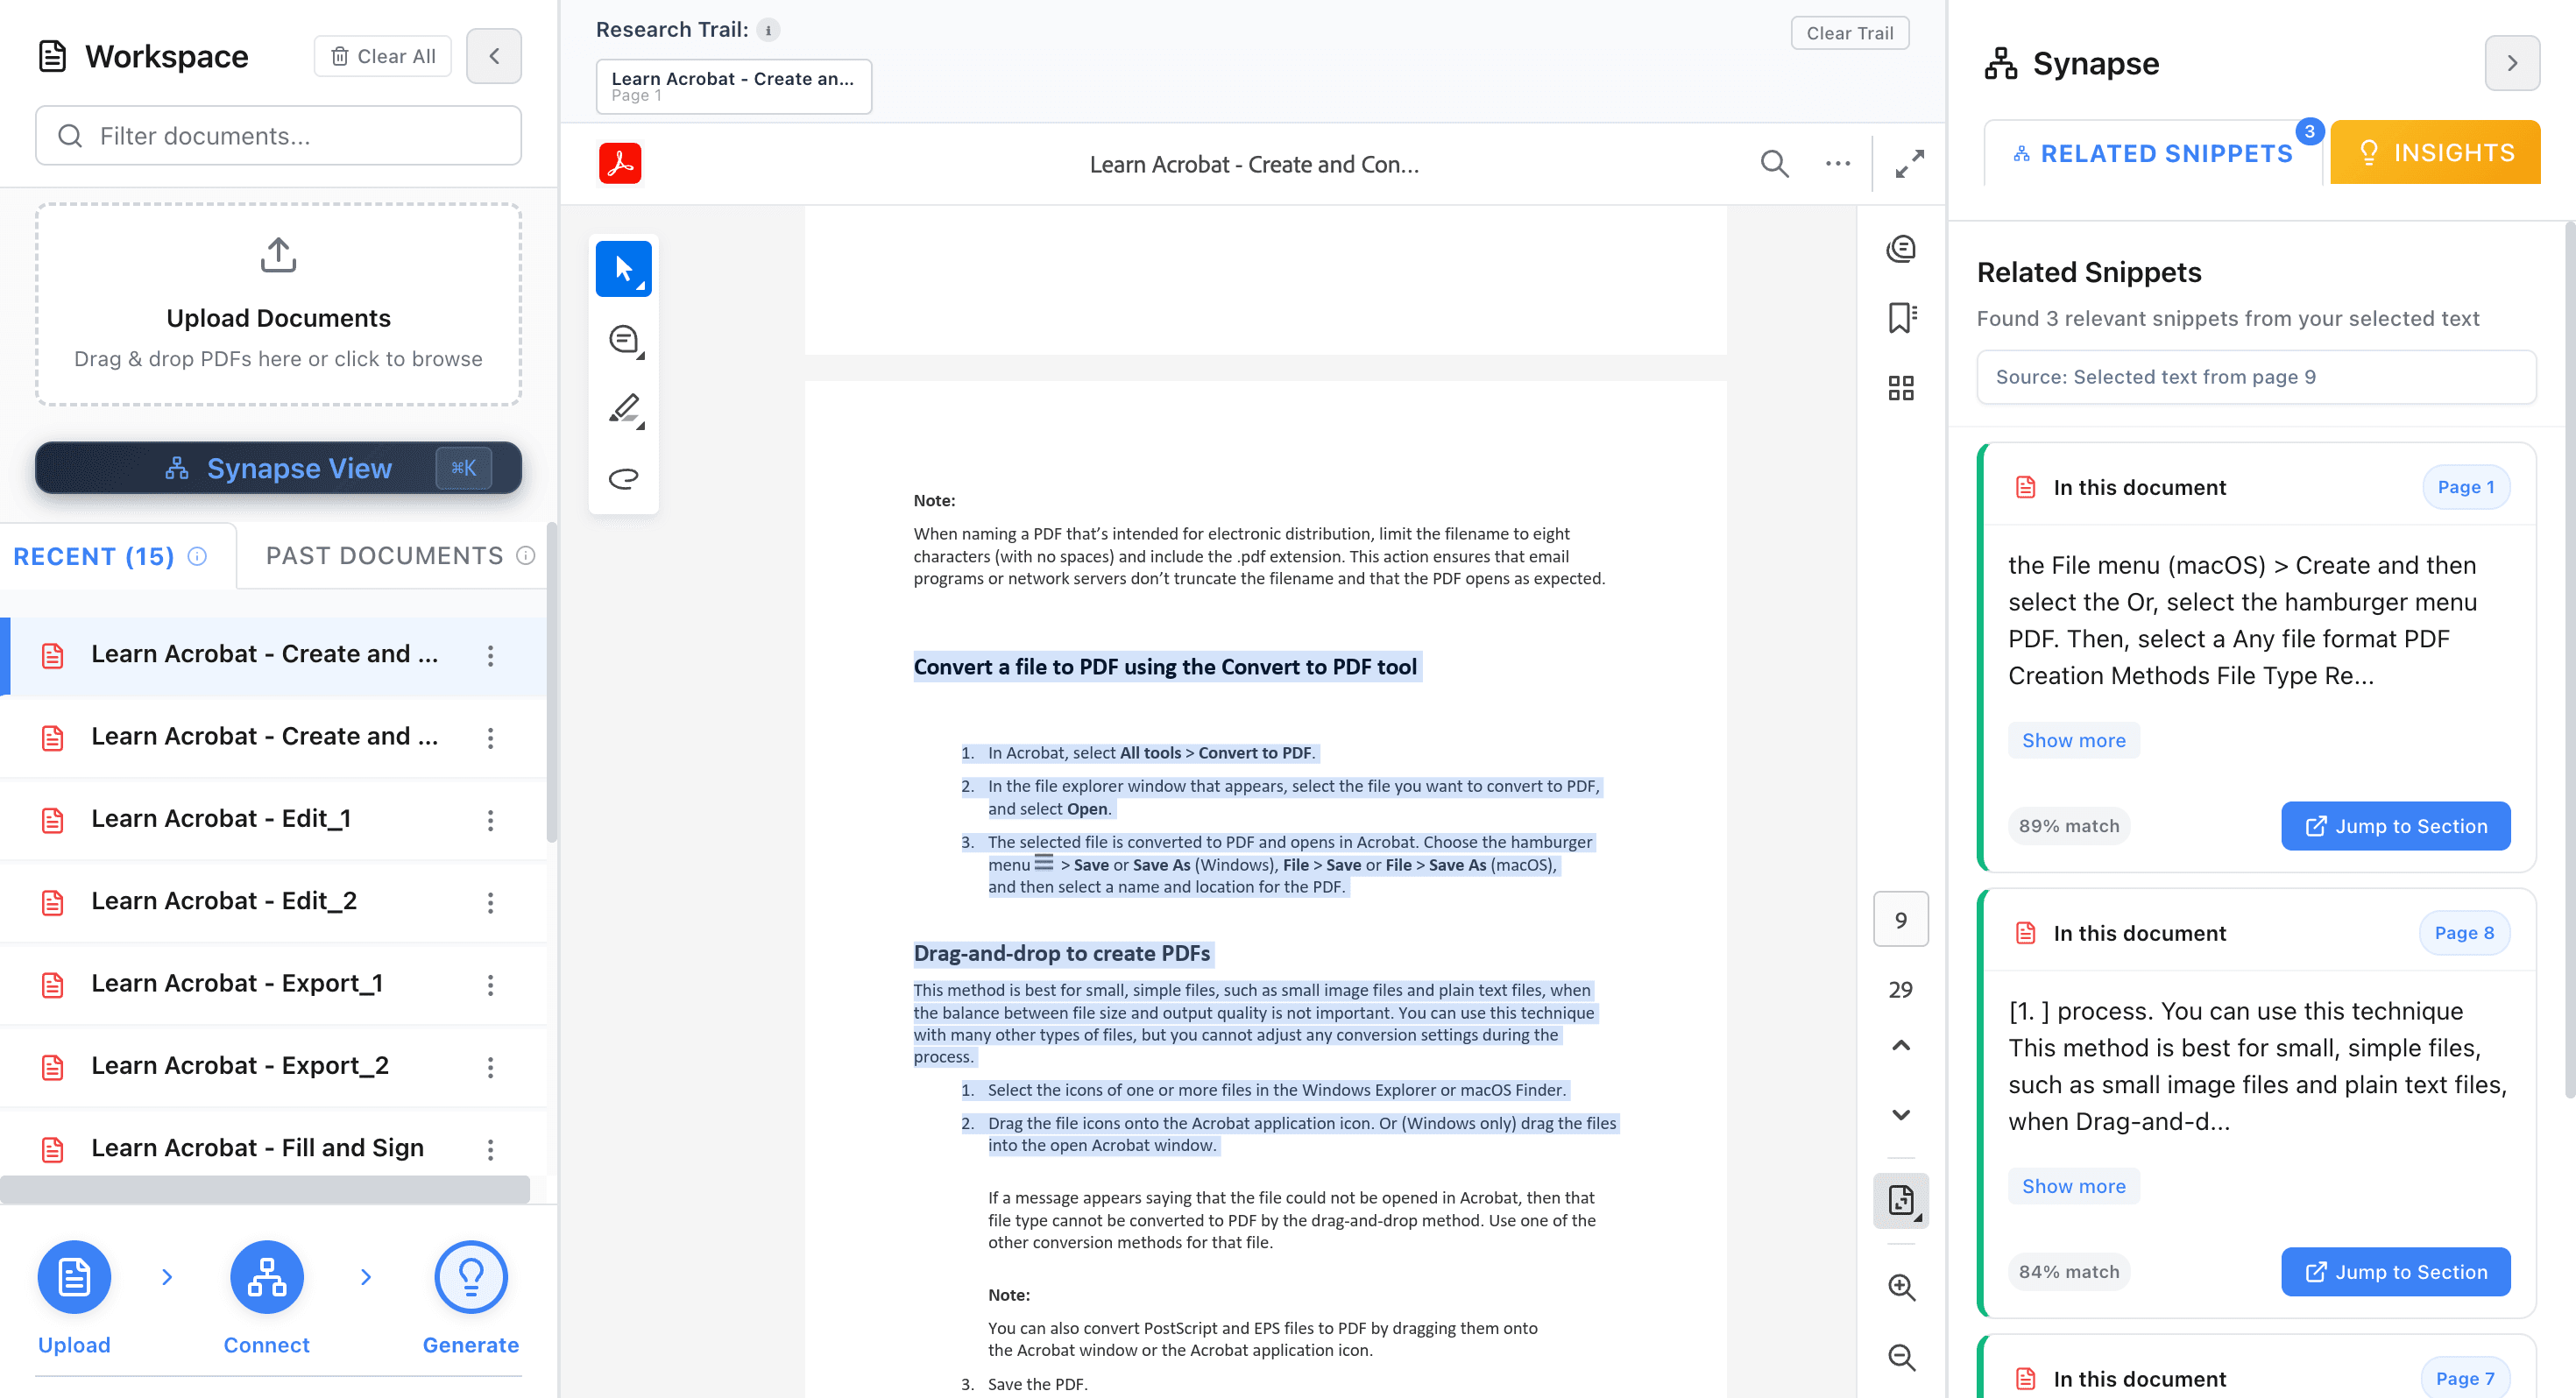Select the Insights tab

[x=2435, y=152]
